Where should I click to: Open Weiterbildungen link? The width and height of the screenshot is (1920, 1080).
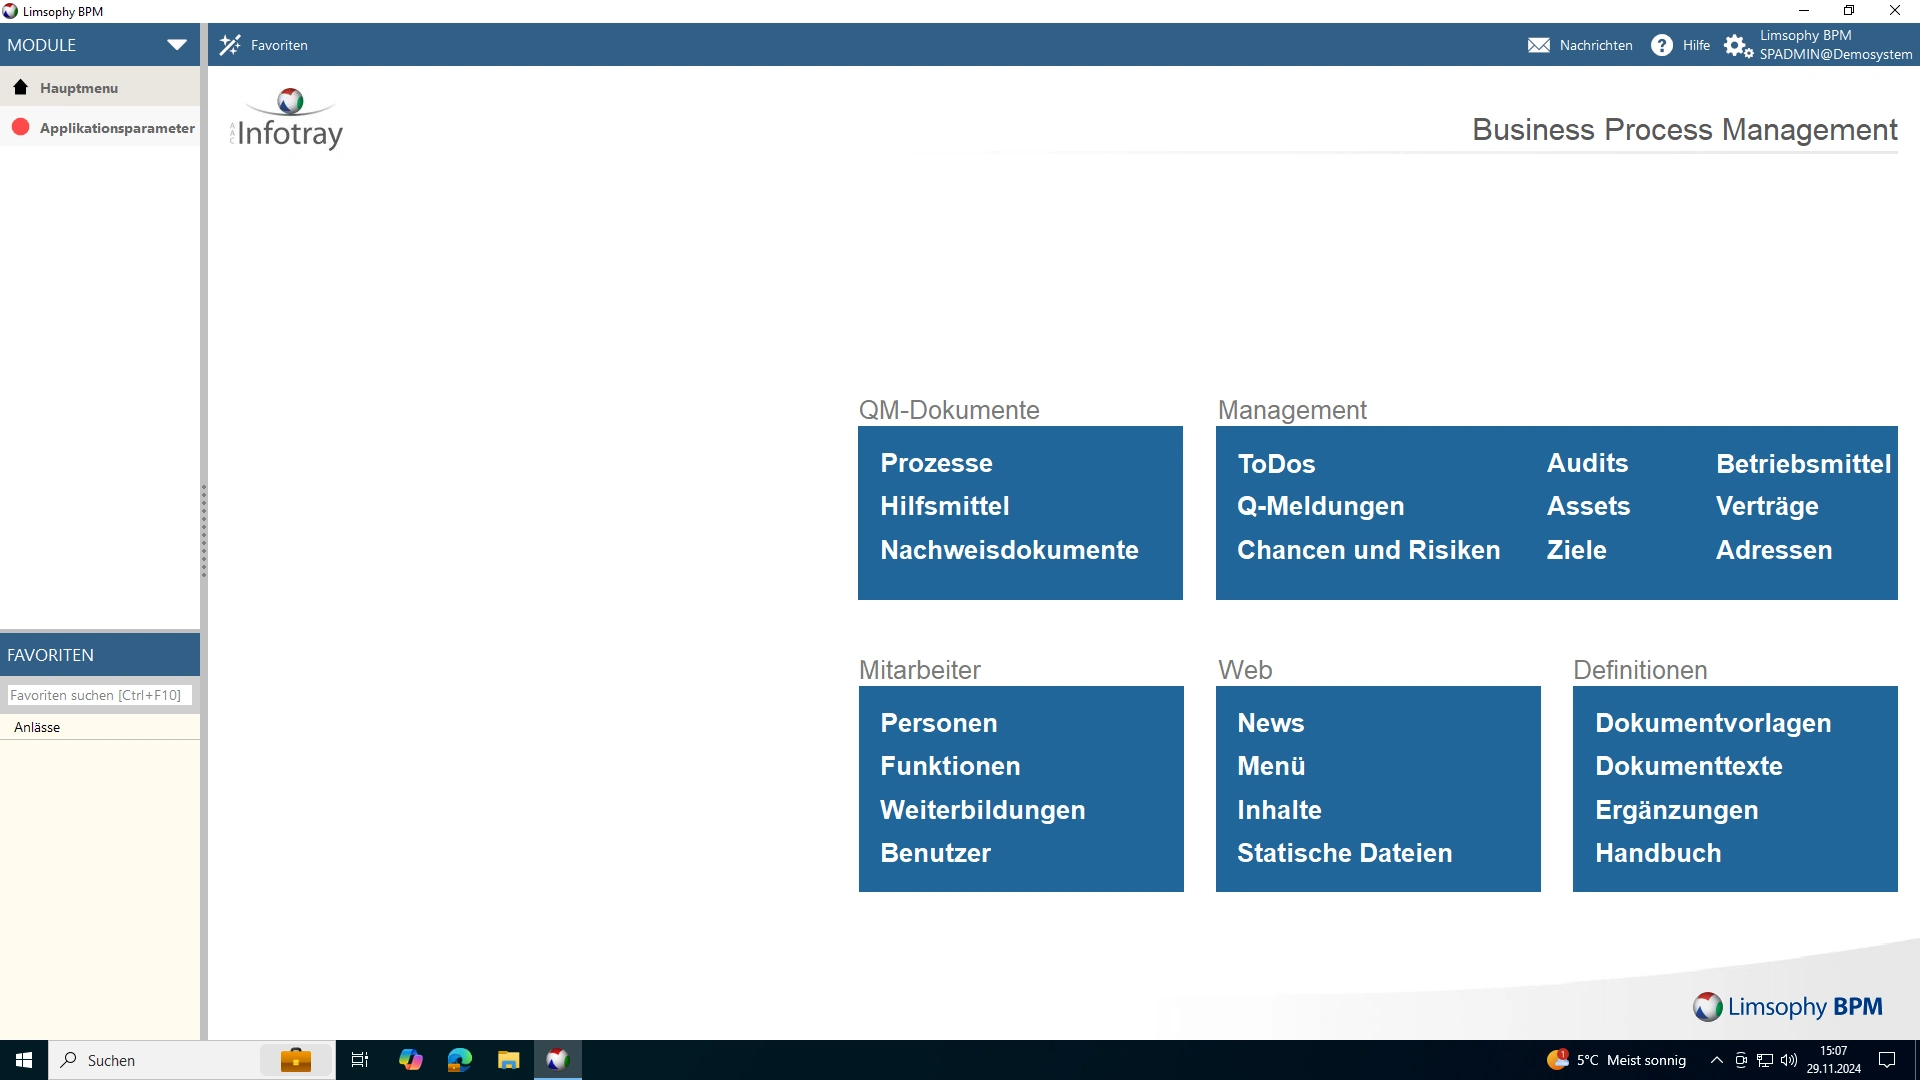coord(982,810)
